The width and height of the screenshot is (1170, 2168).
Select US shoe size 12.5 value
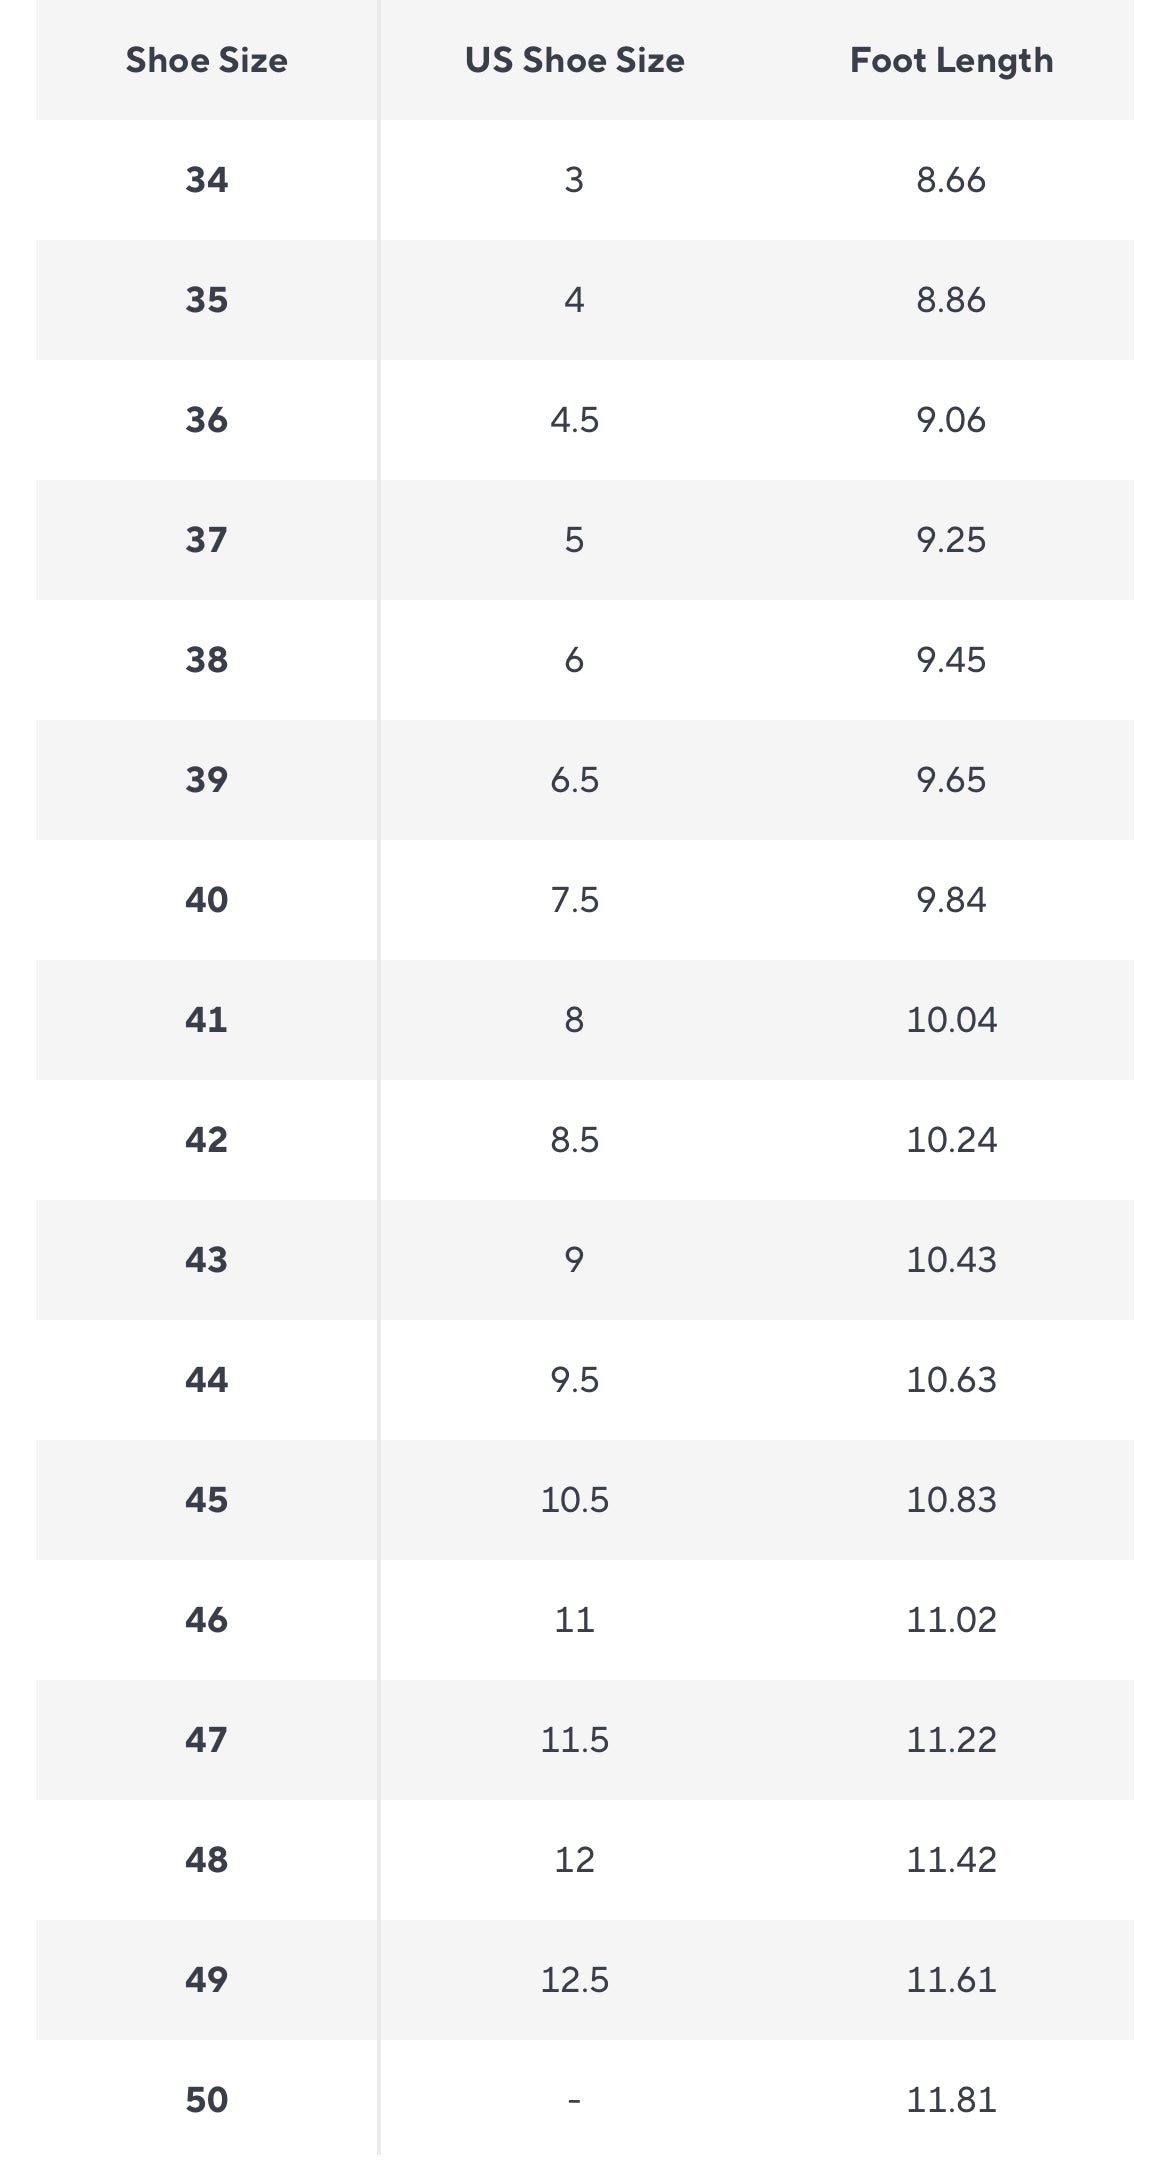click(574, 1980)
